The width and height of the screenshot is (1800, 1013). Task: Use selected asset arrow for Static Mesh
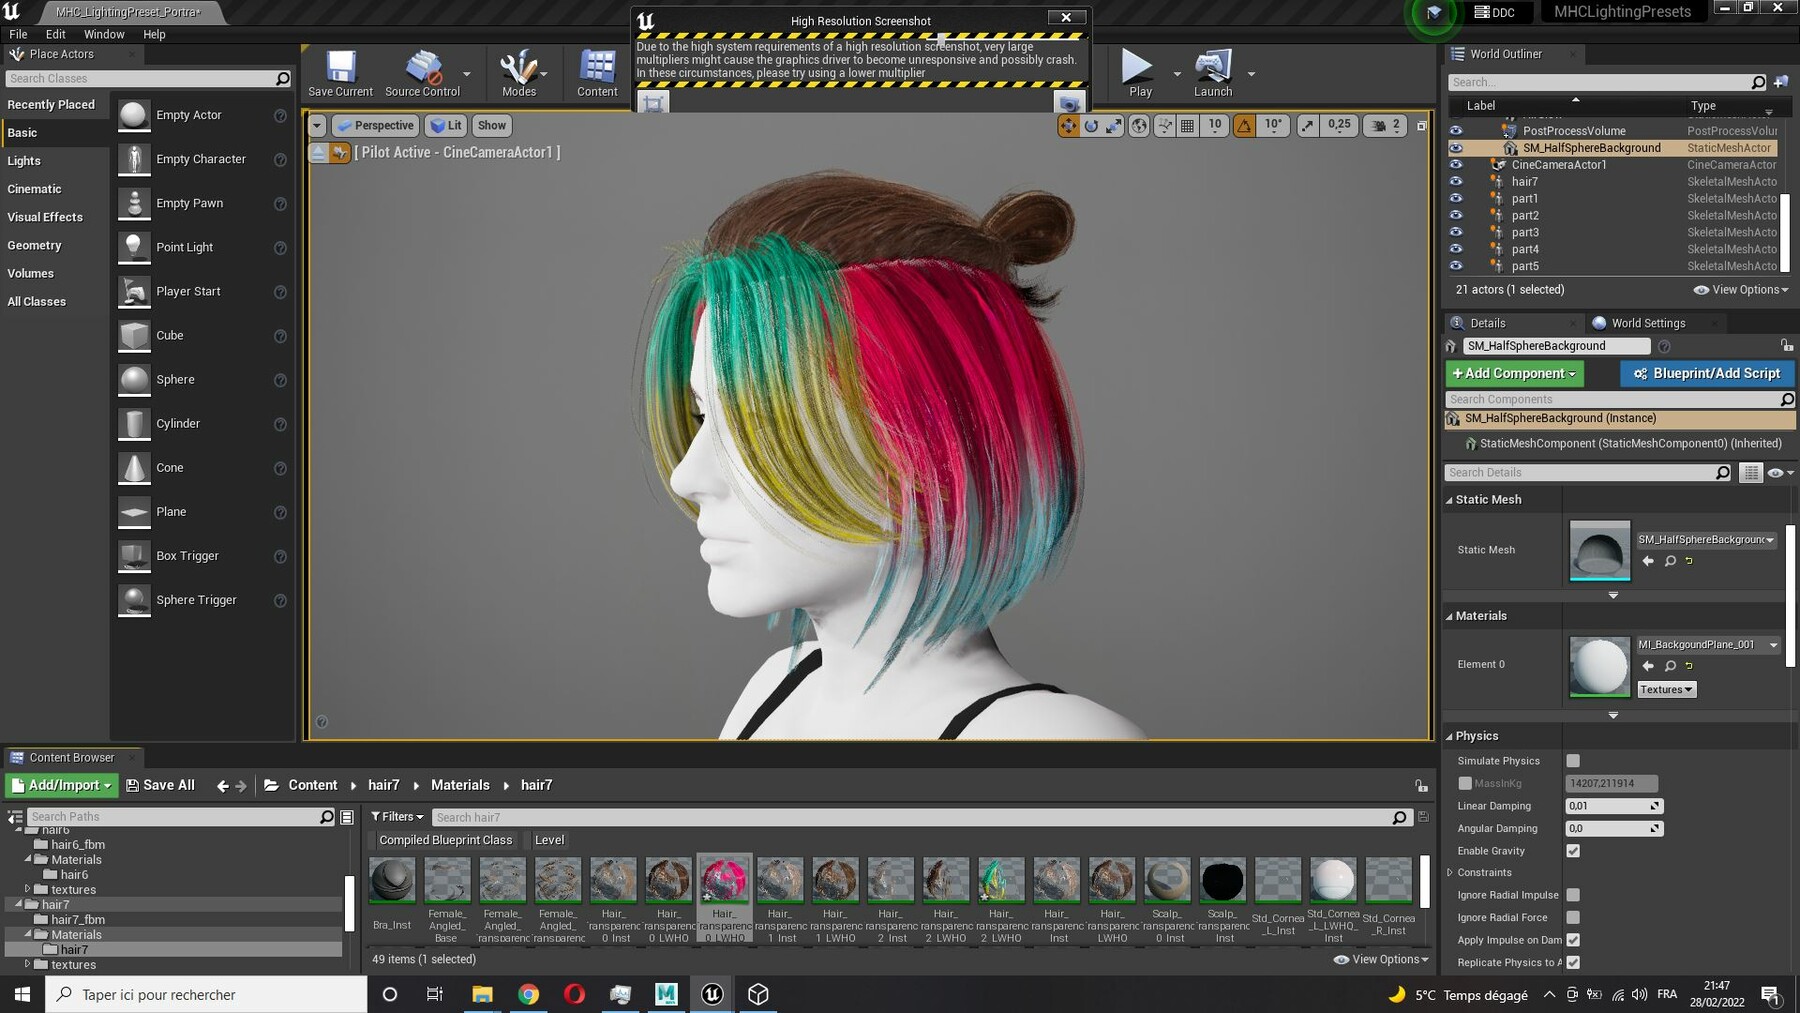[x=1648, y=561]
